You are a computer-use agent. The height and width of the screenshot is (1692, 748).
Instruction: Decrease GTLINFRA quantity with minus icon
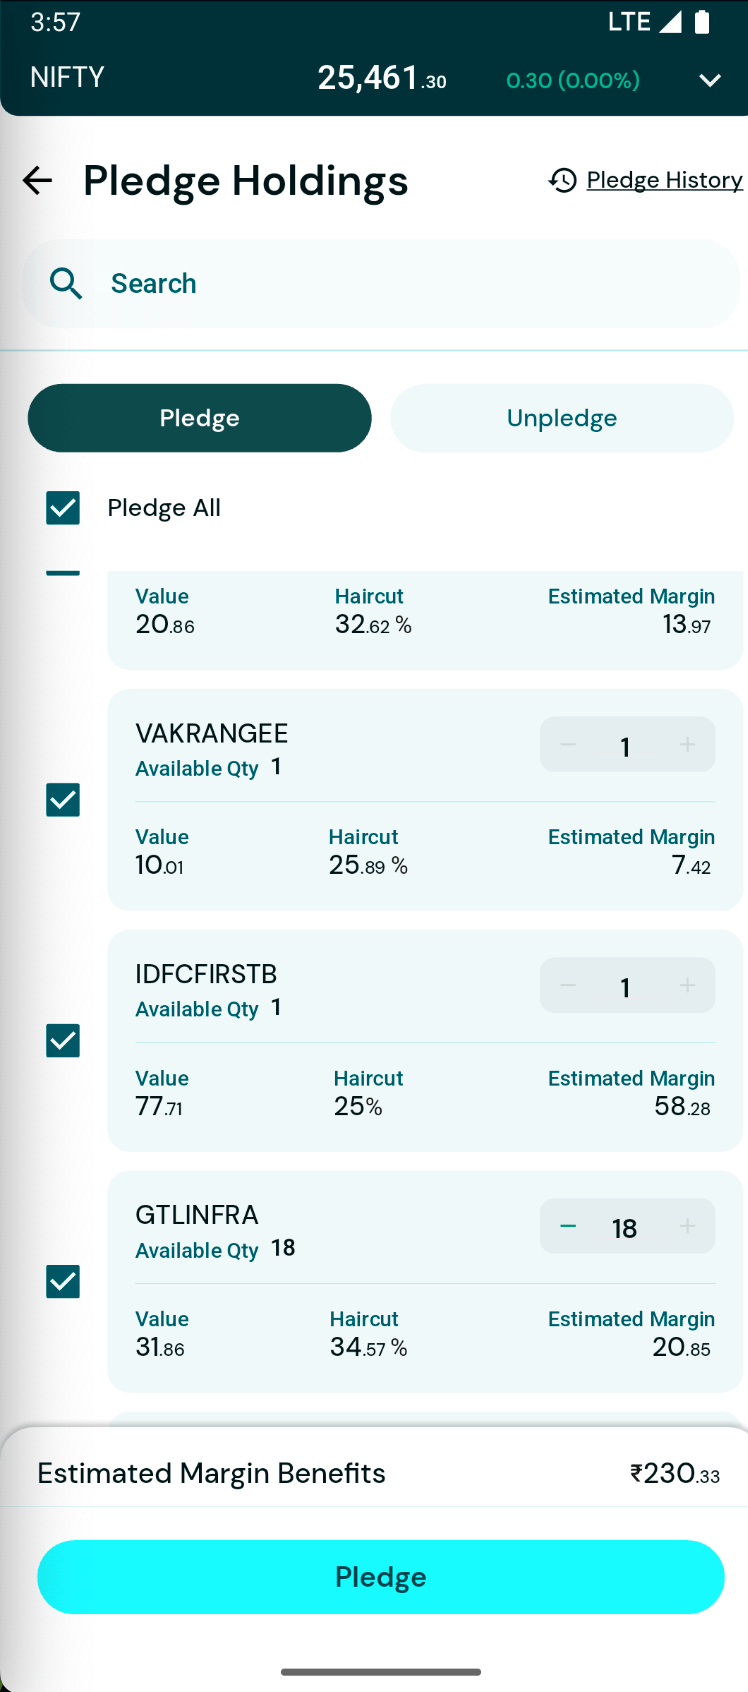(568, 1227)
